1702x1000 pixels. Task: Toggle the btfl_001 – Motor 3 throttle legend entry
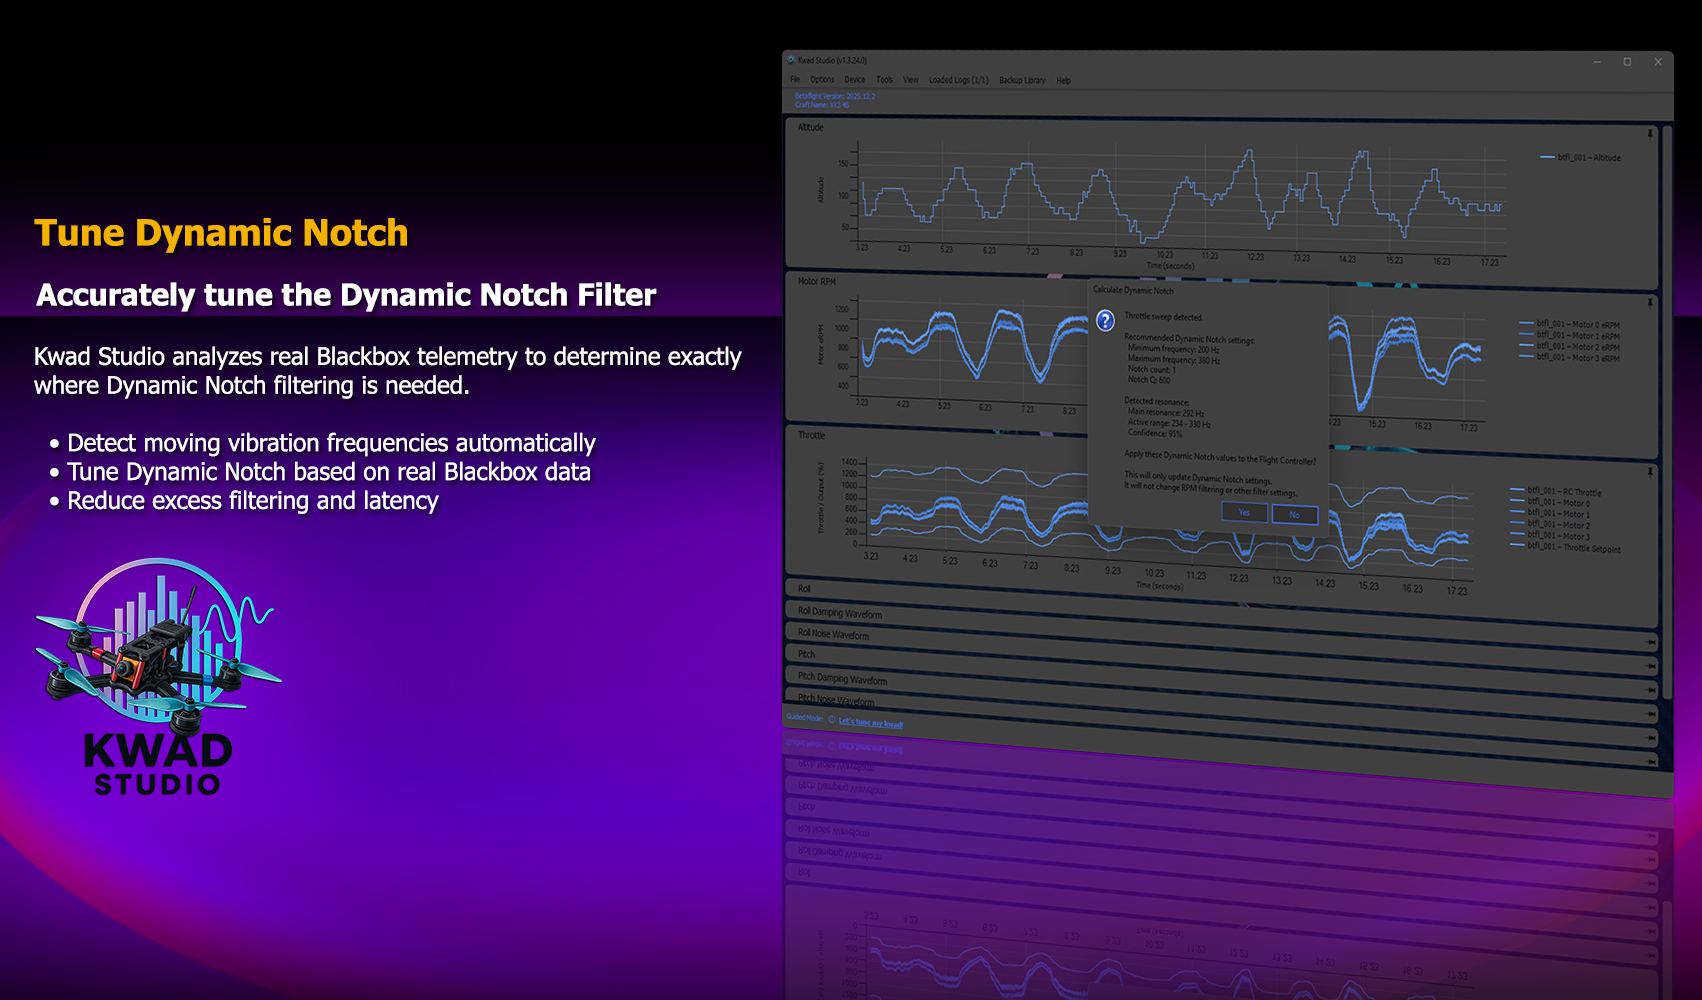pos(1550,535)
